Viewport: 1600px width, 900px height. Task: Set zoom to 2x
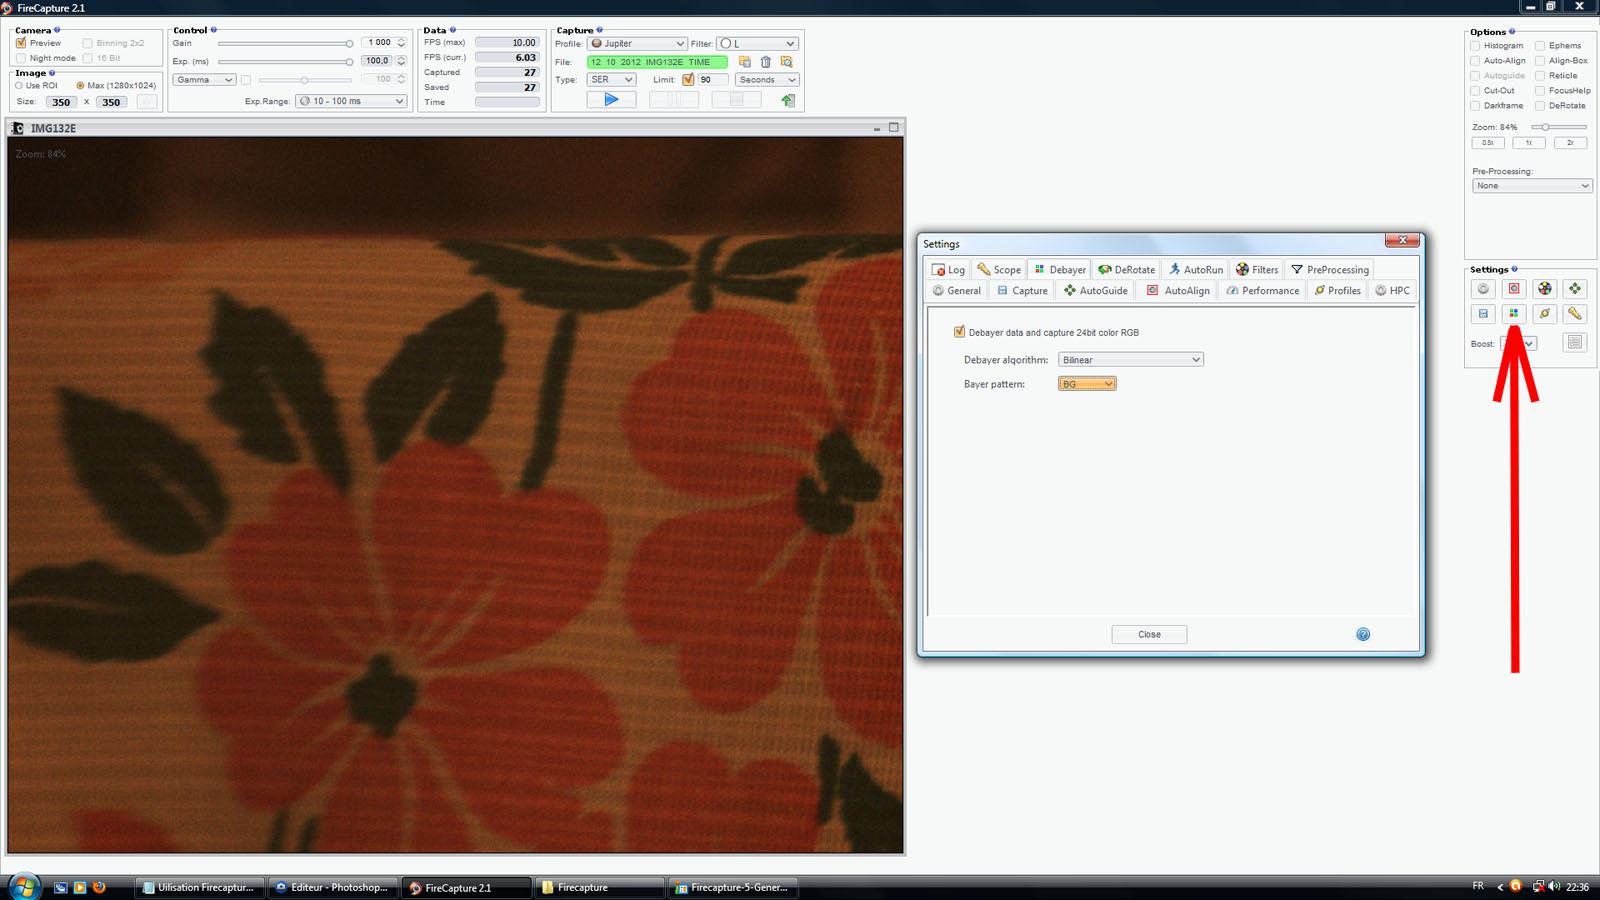(1570, 143)
